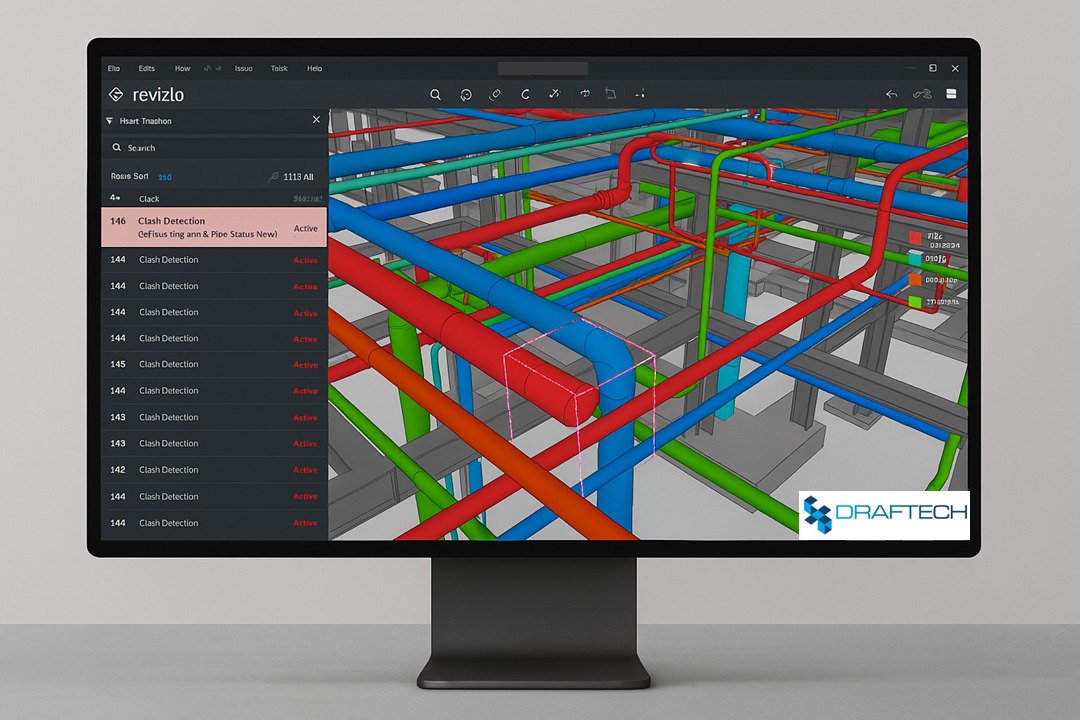The height and width of the screenshot is (720, 1080).
Task: Select the clash 142 Clash Detection entry
Action: tap(214, 470)
